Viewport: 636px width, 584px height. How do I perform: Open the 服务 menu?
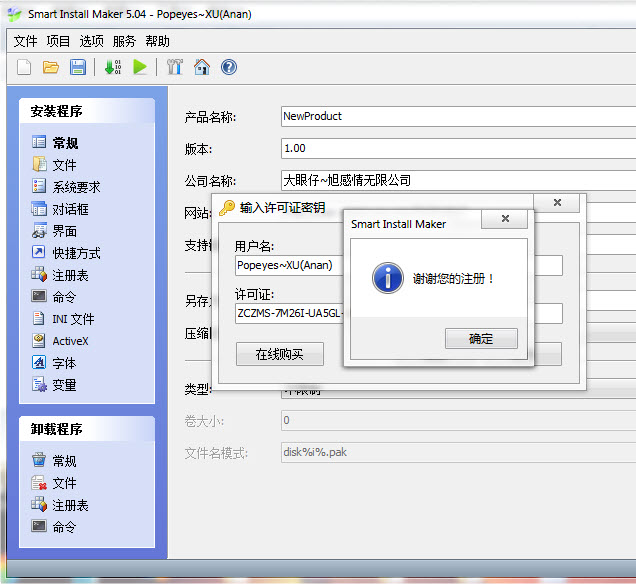click(x=124, y=41)
